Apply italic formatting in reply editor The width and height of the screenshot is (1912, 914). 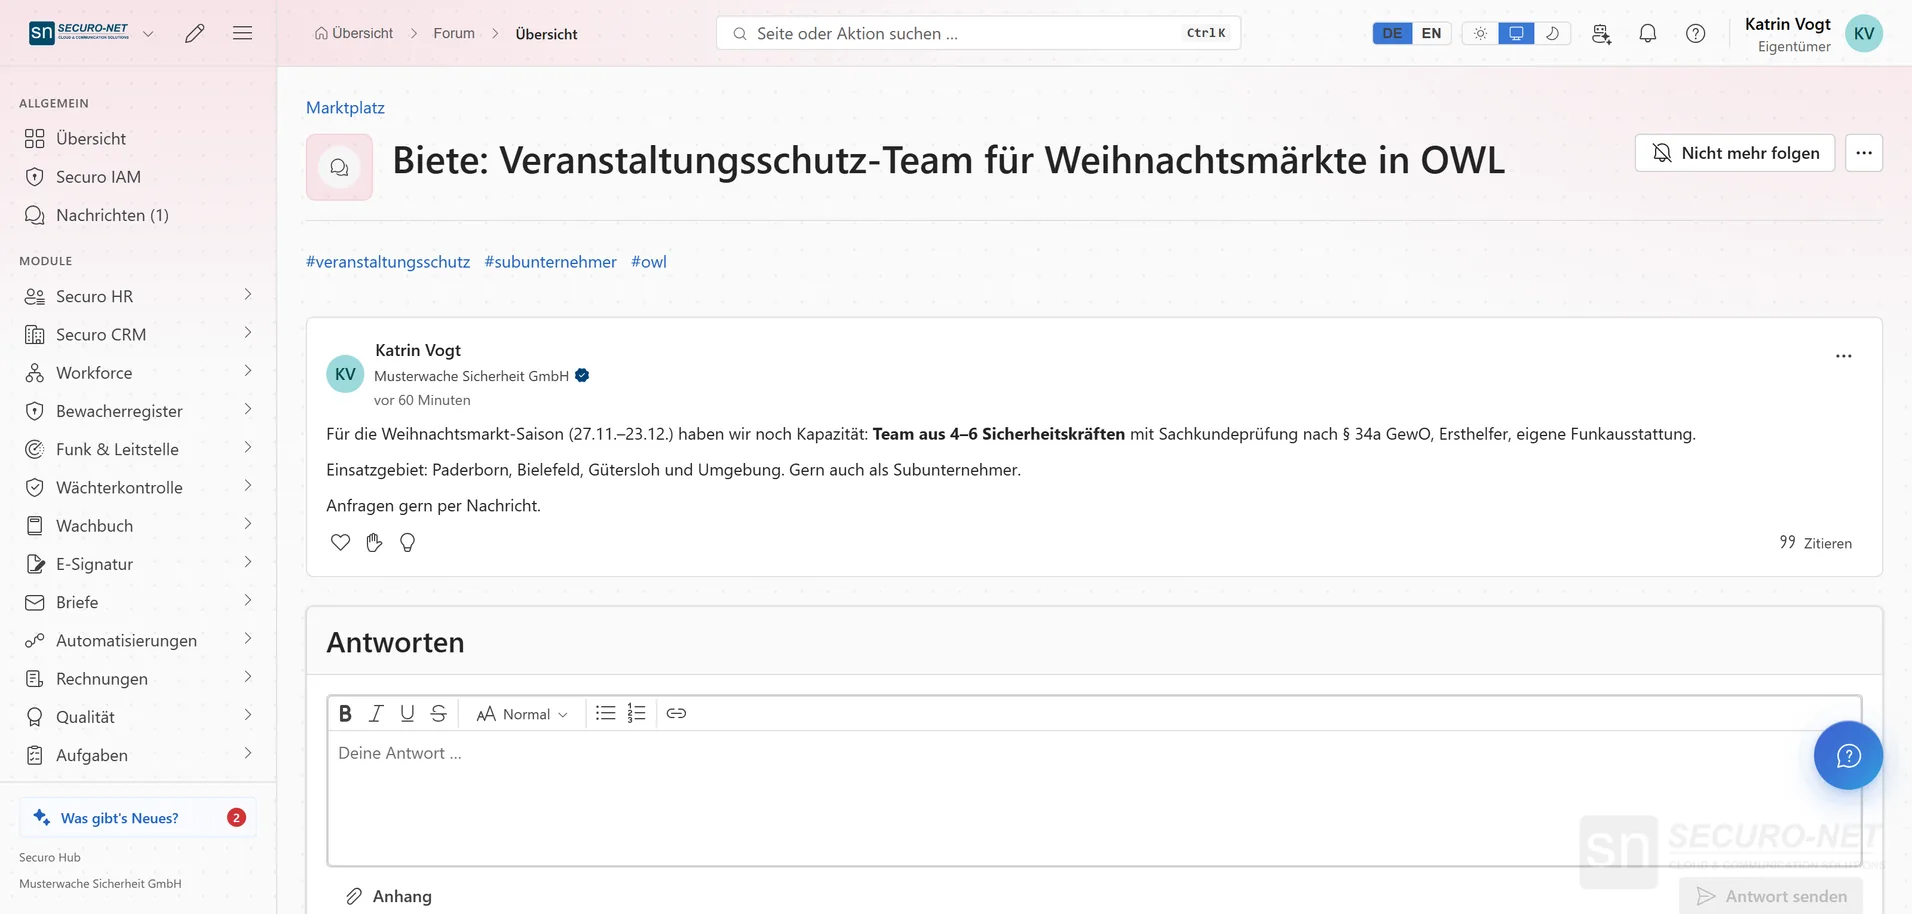[x=376, y=713]
